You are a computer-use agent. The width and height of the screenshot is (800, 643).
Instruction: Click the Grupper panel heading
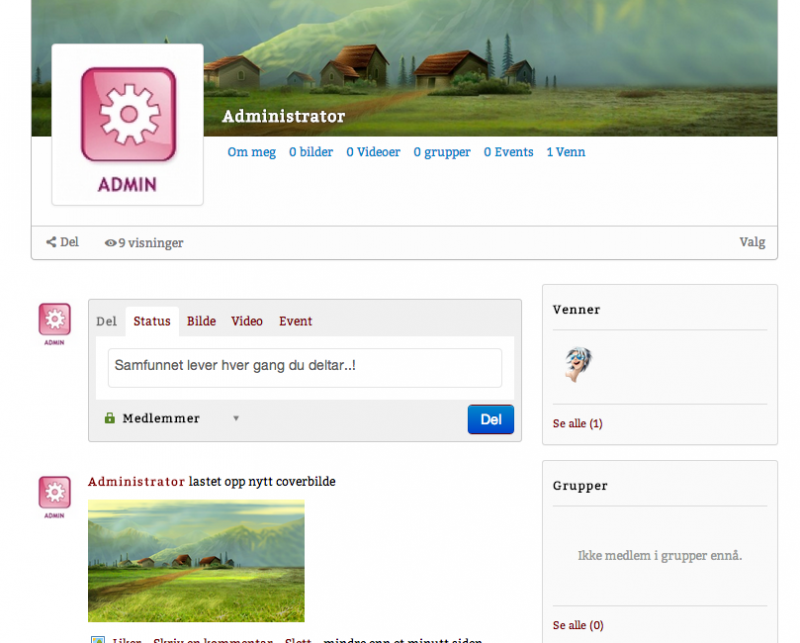point(580,486)
